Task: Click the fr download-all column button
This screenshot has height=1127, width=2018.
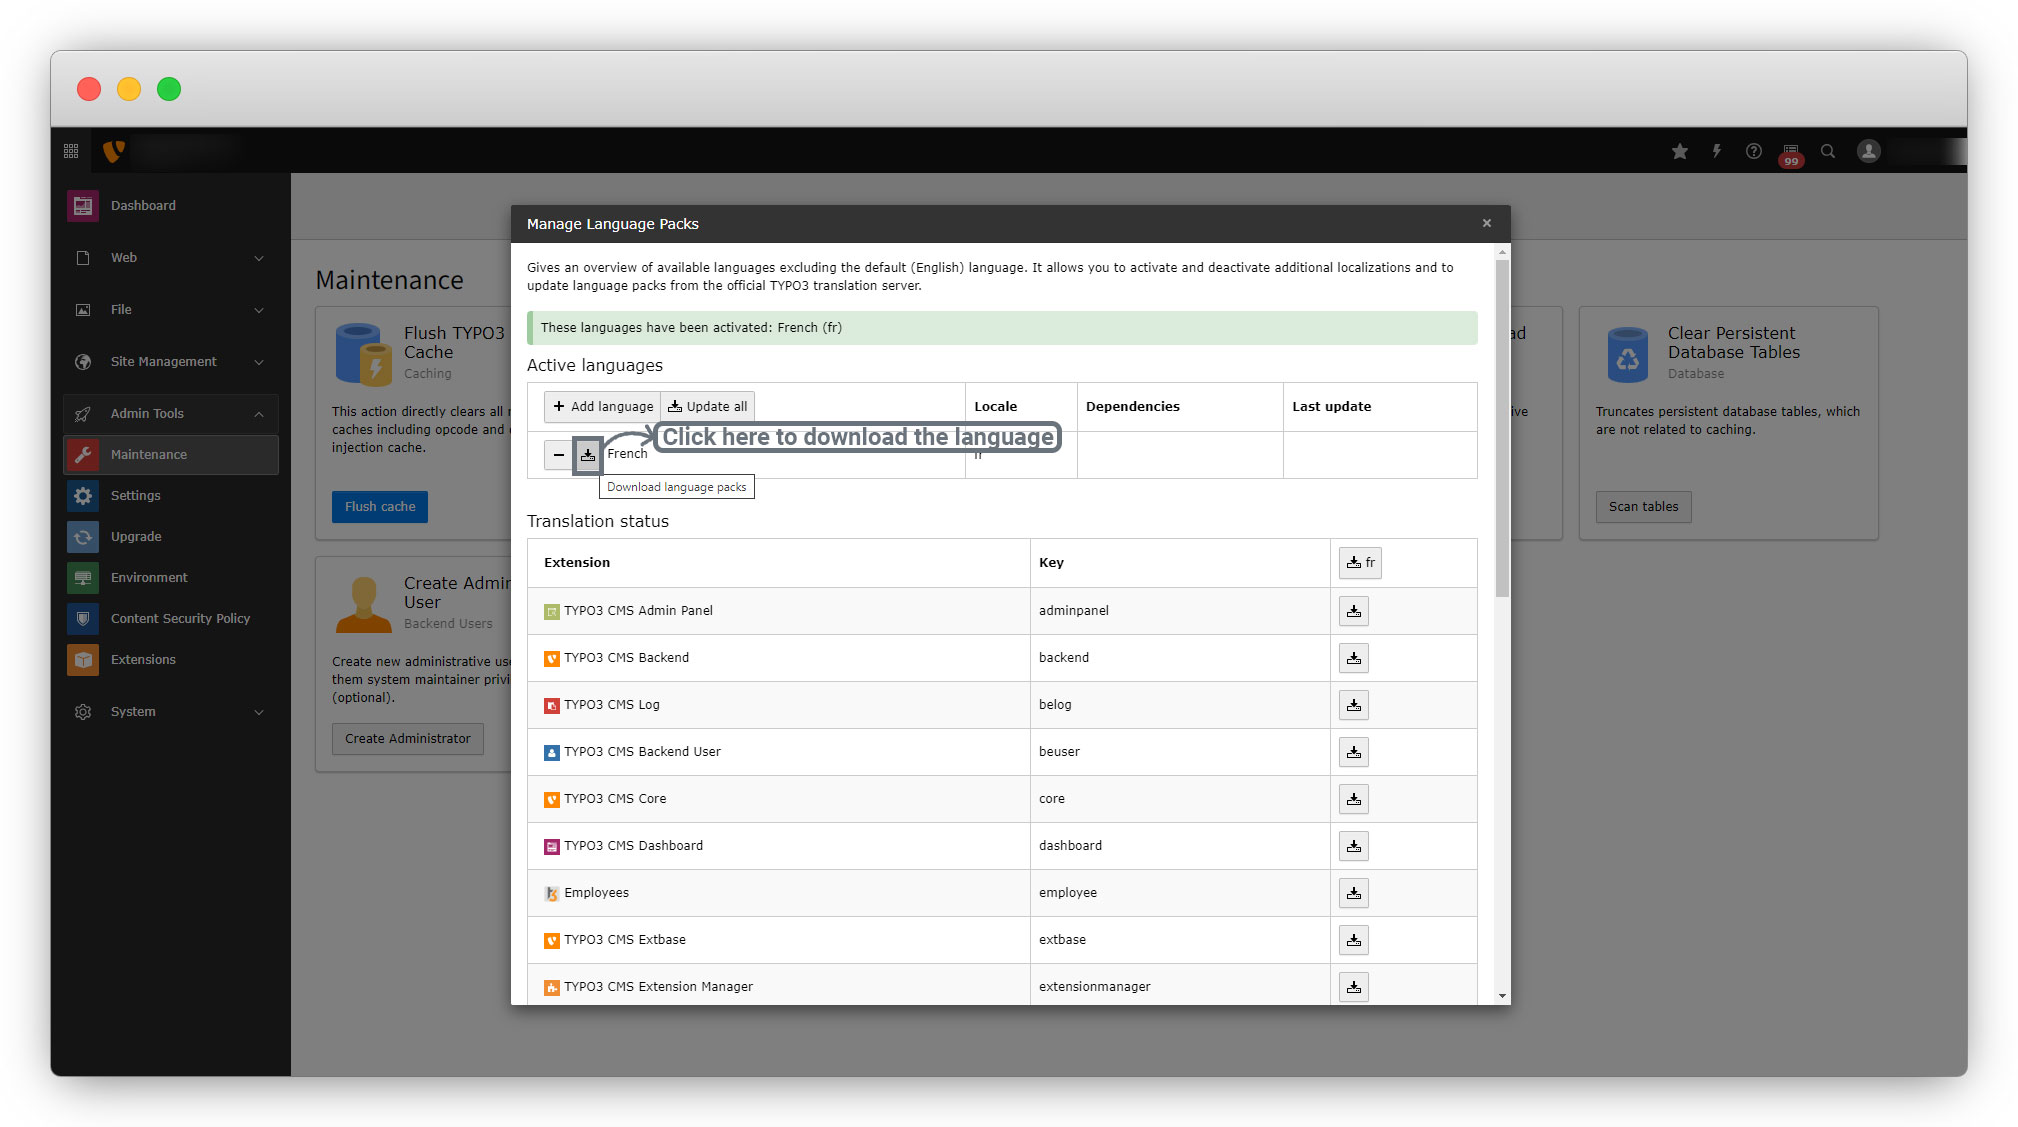Action: click(x=1360, y=563)
